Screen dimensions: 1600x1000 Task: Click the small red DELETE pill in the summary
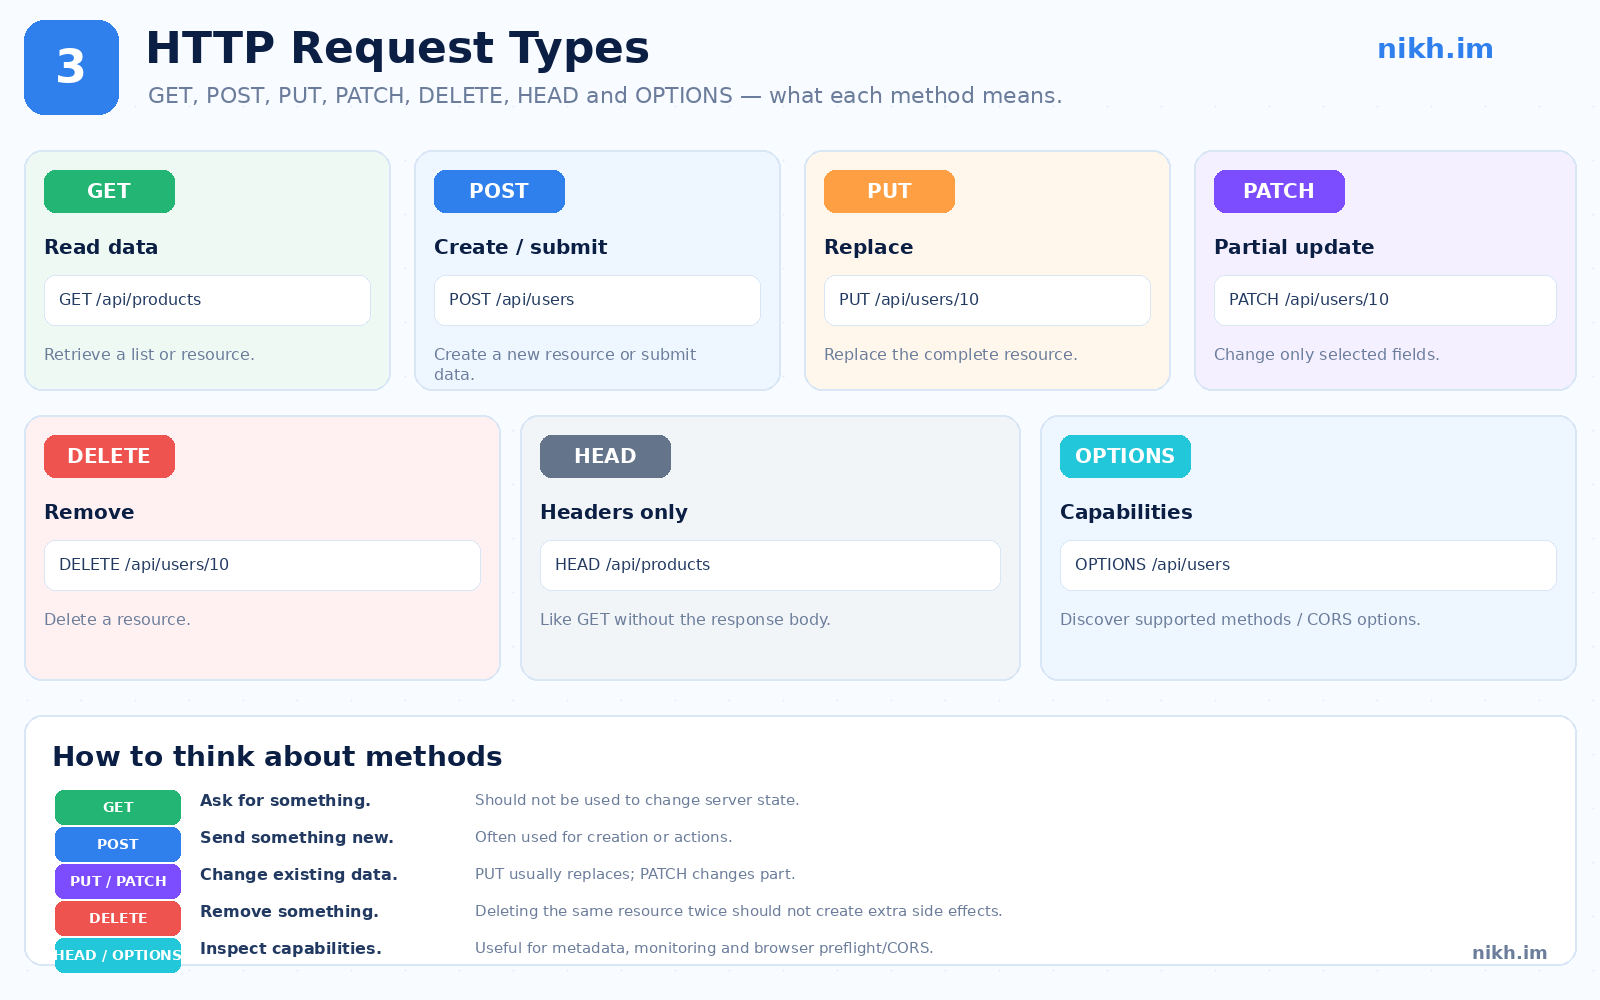coord(118,918)
